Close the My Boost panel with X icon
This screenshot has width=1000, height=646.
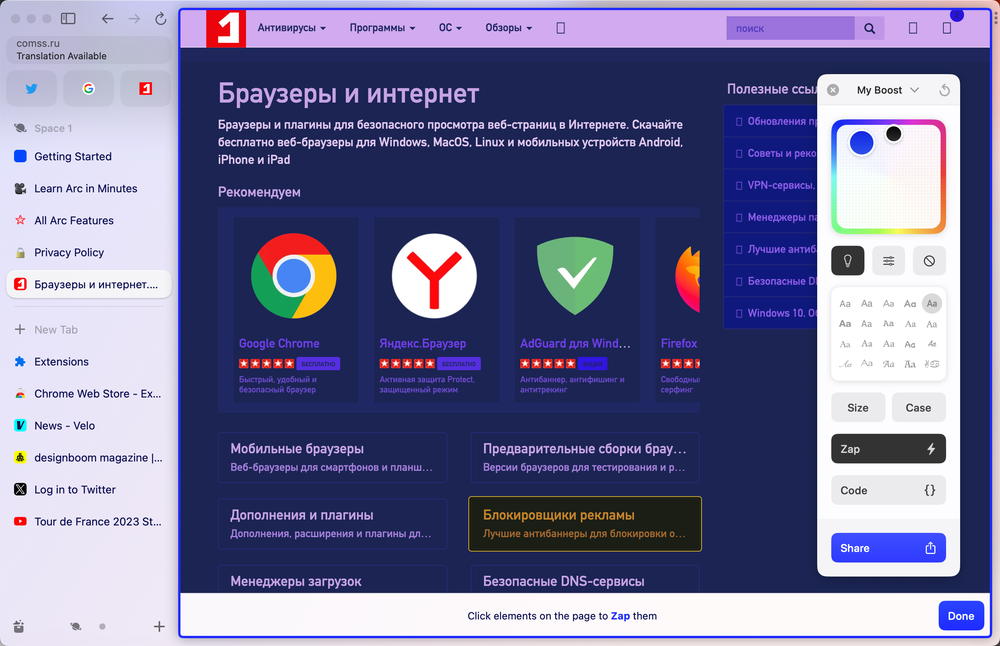(833, 90)
